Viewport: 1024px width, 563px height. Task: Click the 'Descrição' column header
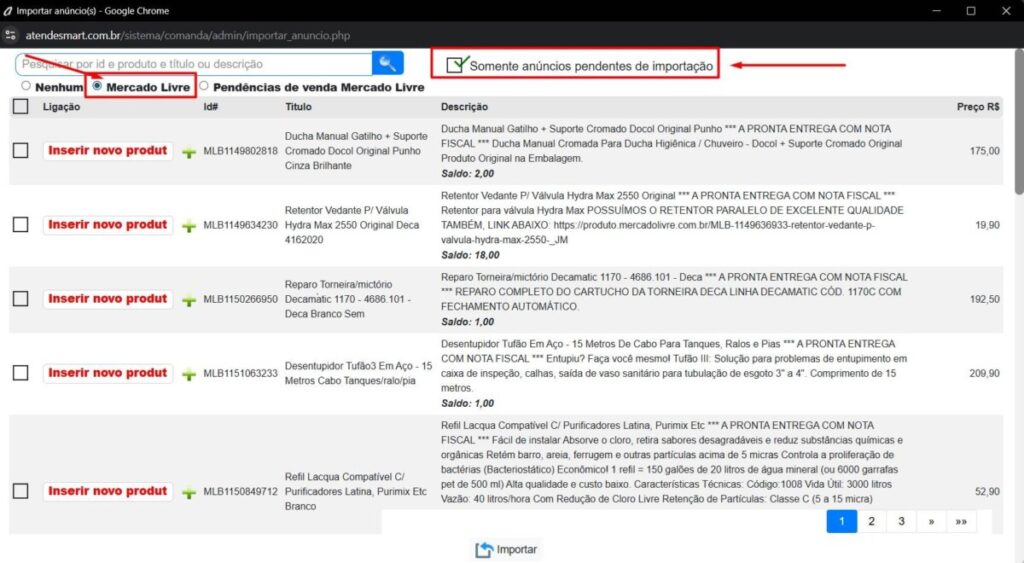click(x=464, y=106)
